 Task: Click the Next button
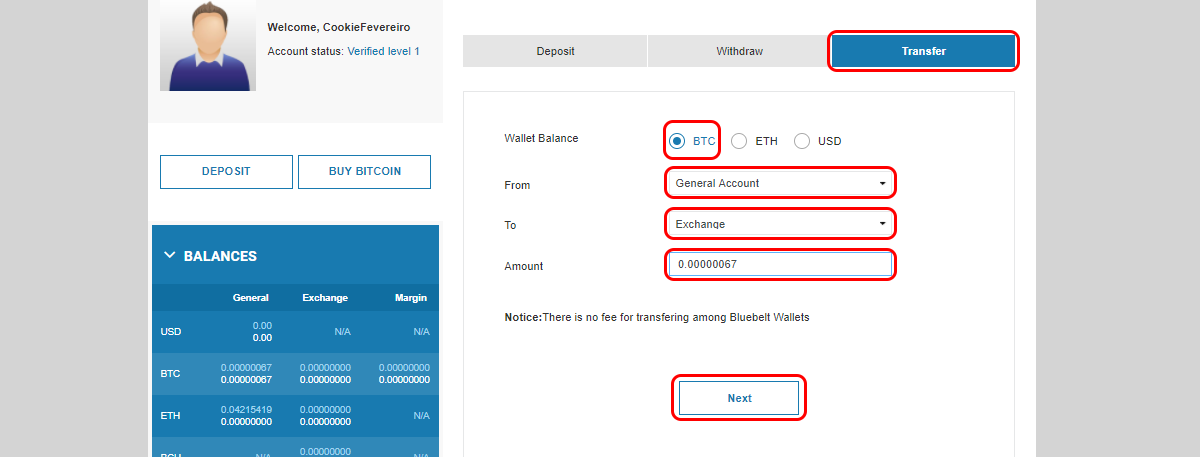(739, 398)
